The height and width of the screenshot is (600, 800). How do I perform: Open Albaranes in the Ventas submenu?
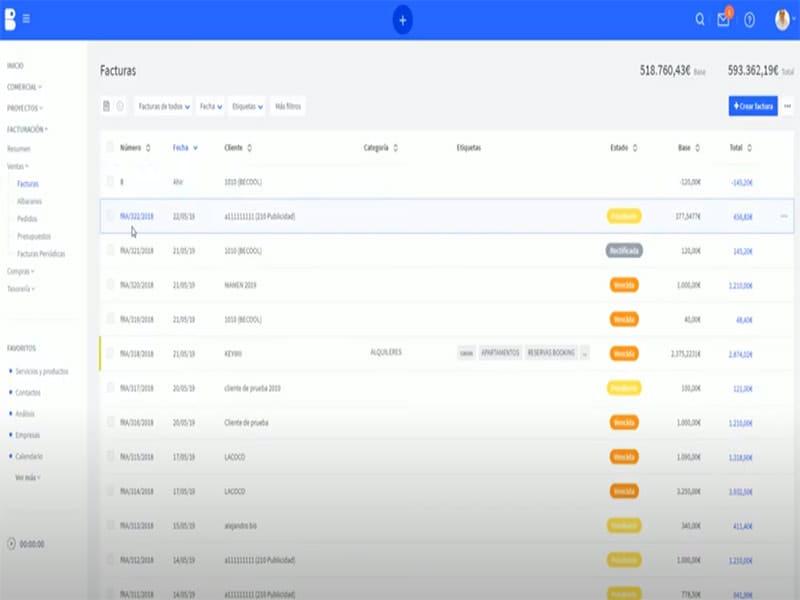point(30,202)
